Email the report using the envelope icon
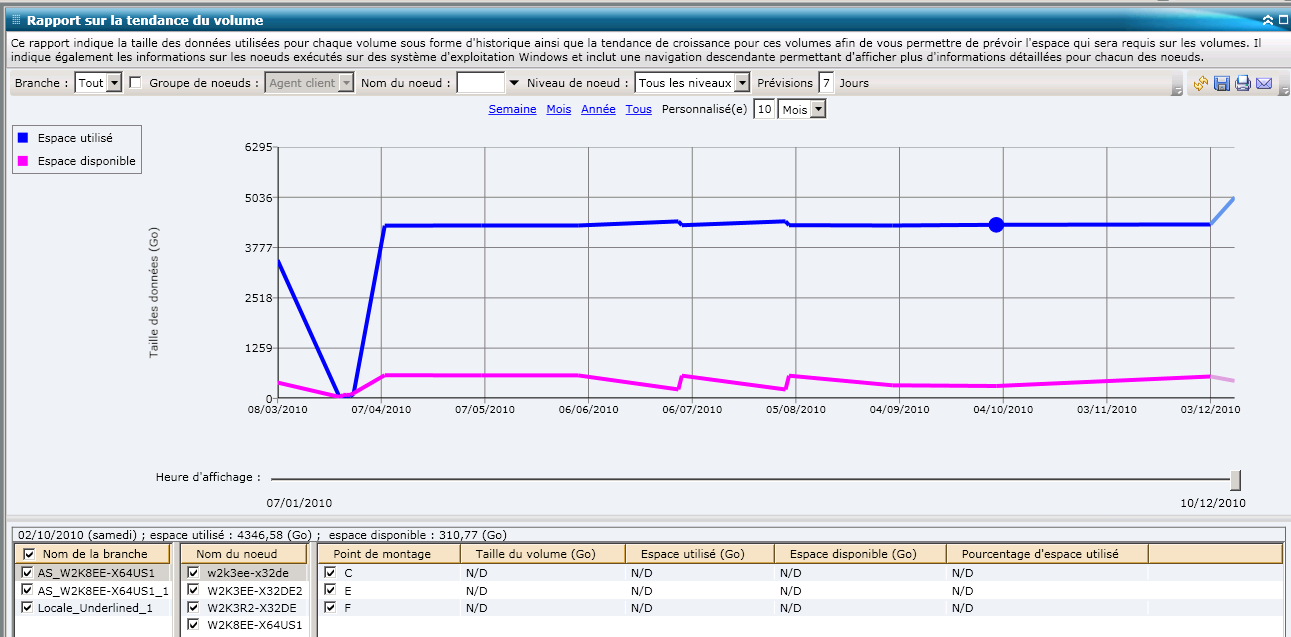The height and width of the screenshot is (637, 1291). pyautogui.click(x=1264, y=84)
